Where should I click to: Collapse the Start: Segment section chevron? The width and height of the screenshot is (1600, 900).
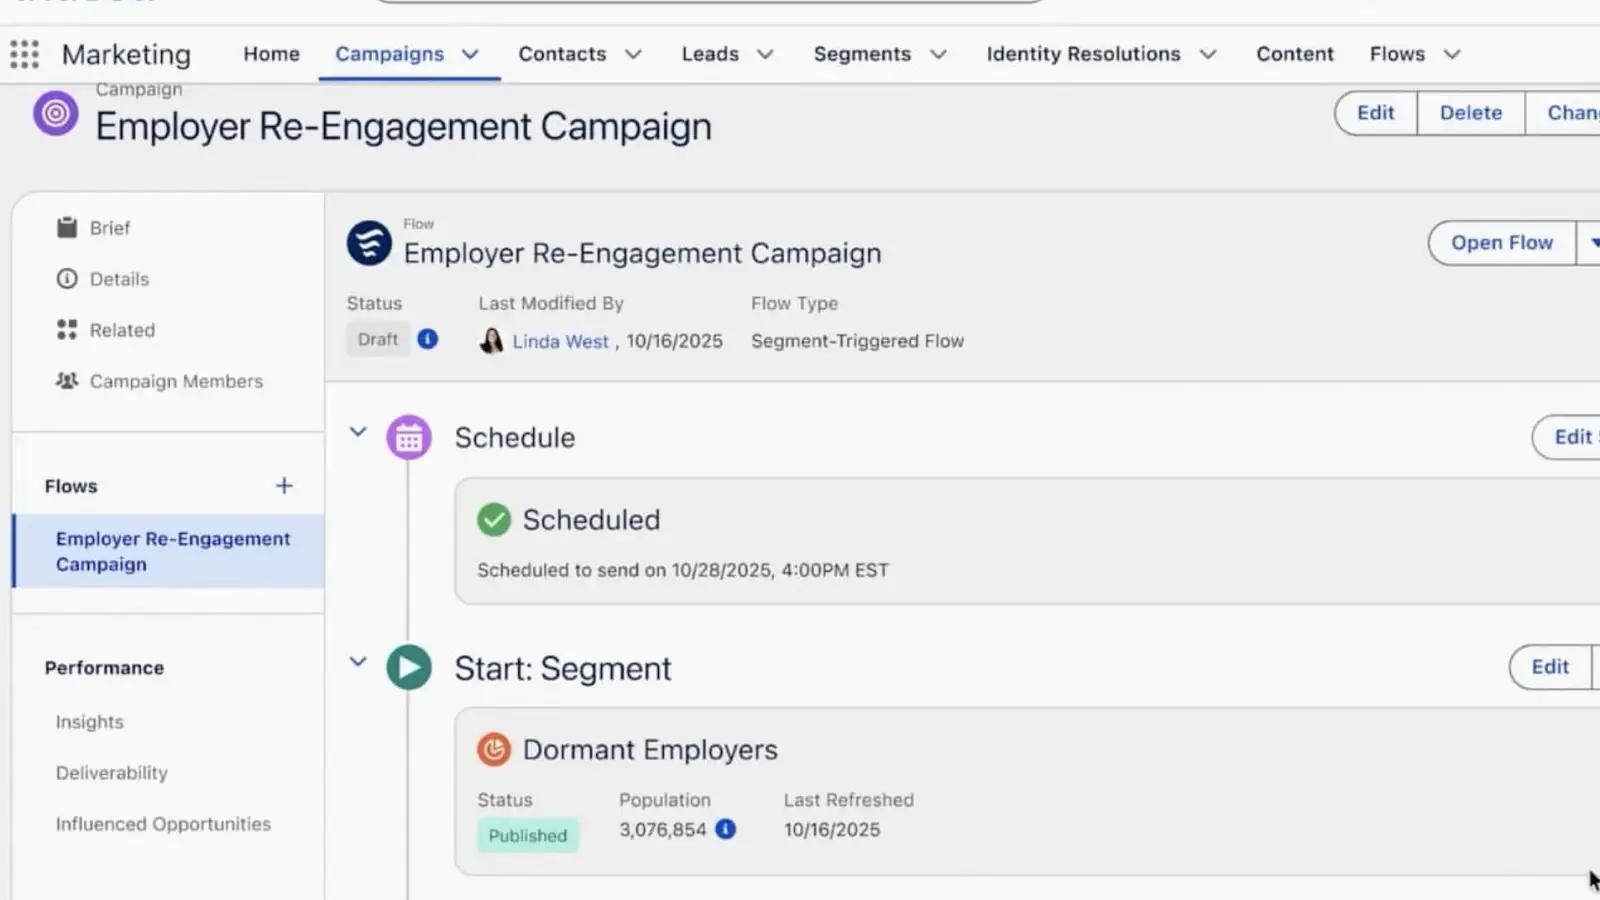coord(358,661)
